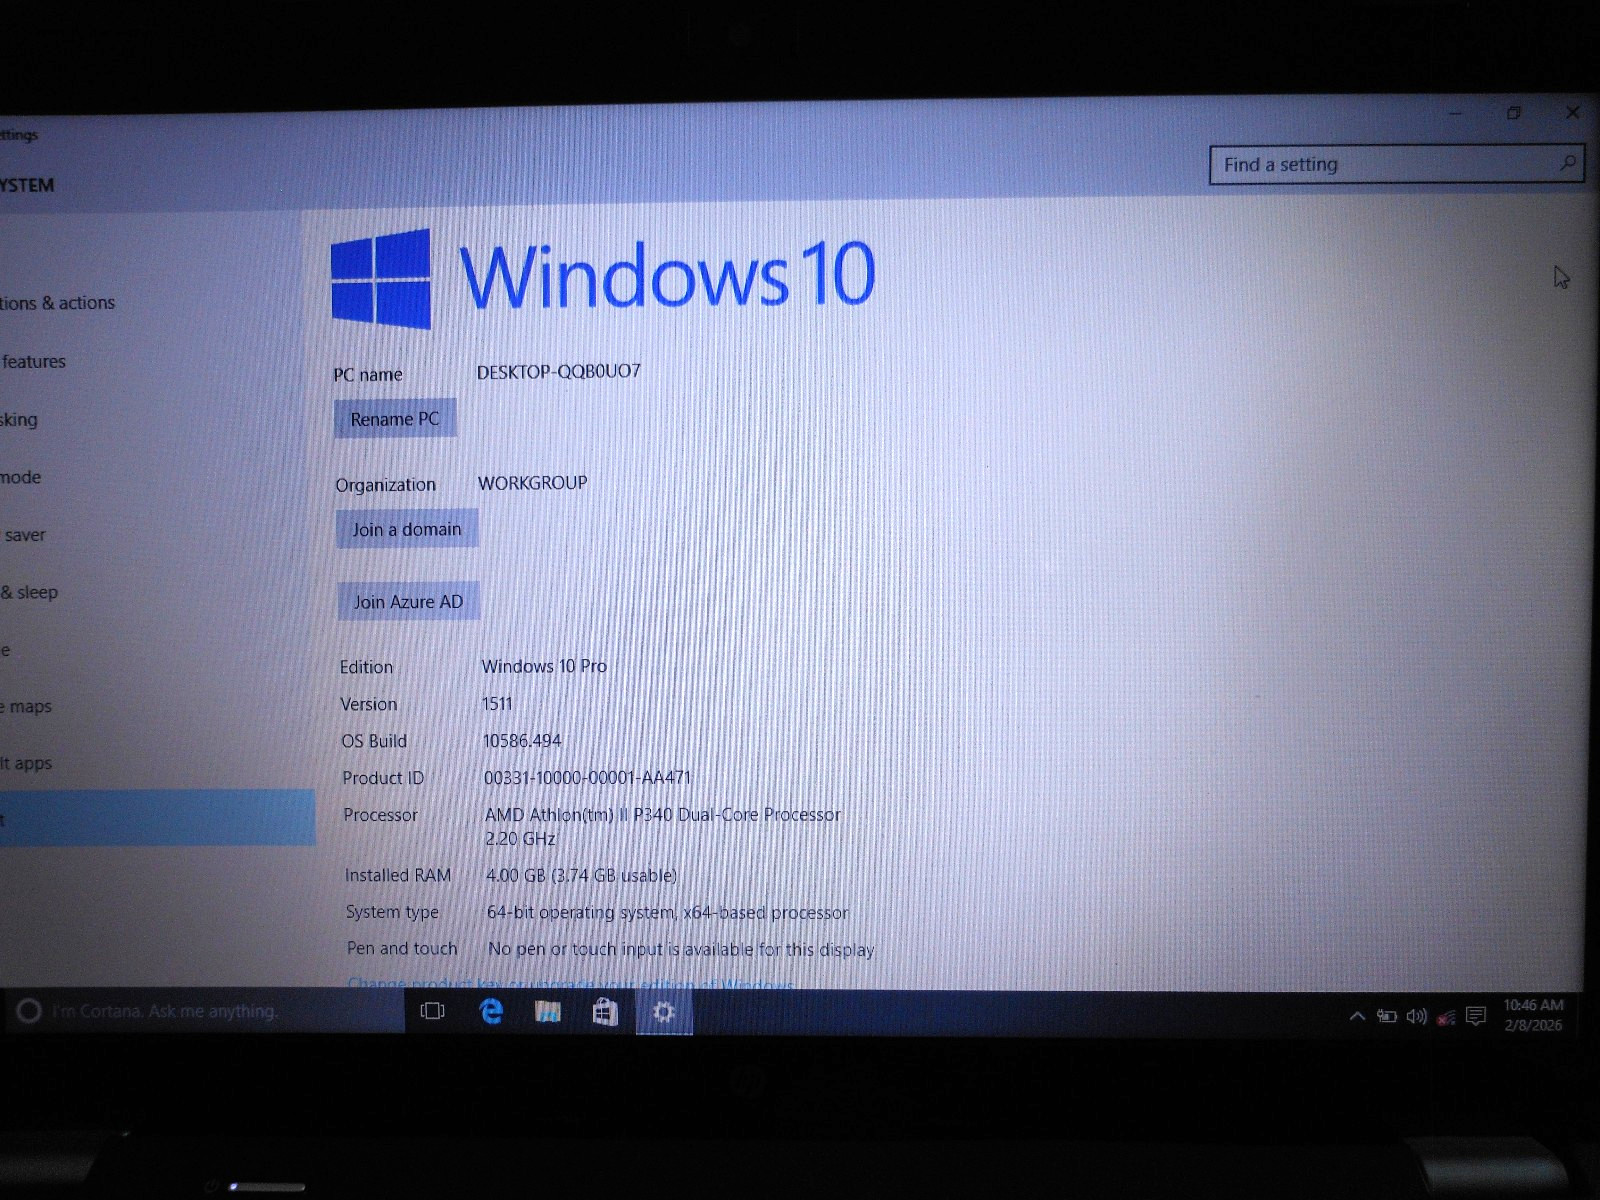
Task: Minimize the Settings window
Action: point(1456,113)
